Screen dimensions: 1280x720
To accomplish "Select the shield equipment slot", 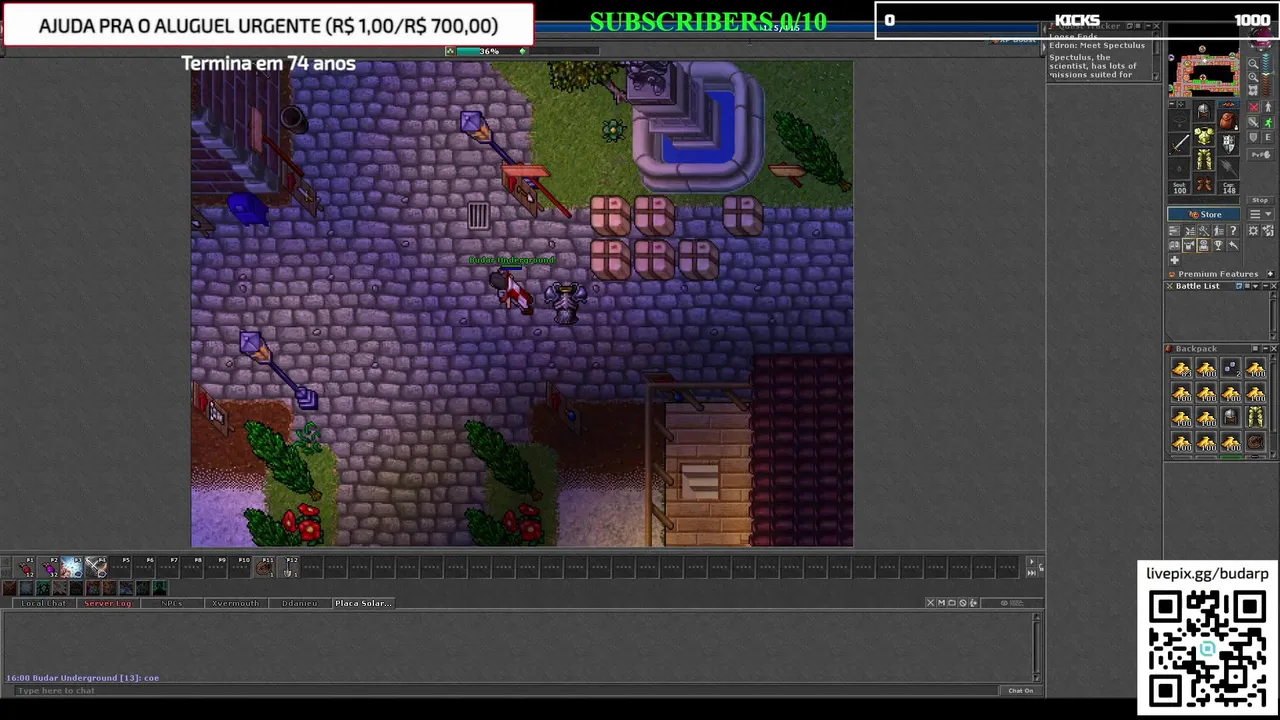I will (1228, 144).
